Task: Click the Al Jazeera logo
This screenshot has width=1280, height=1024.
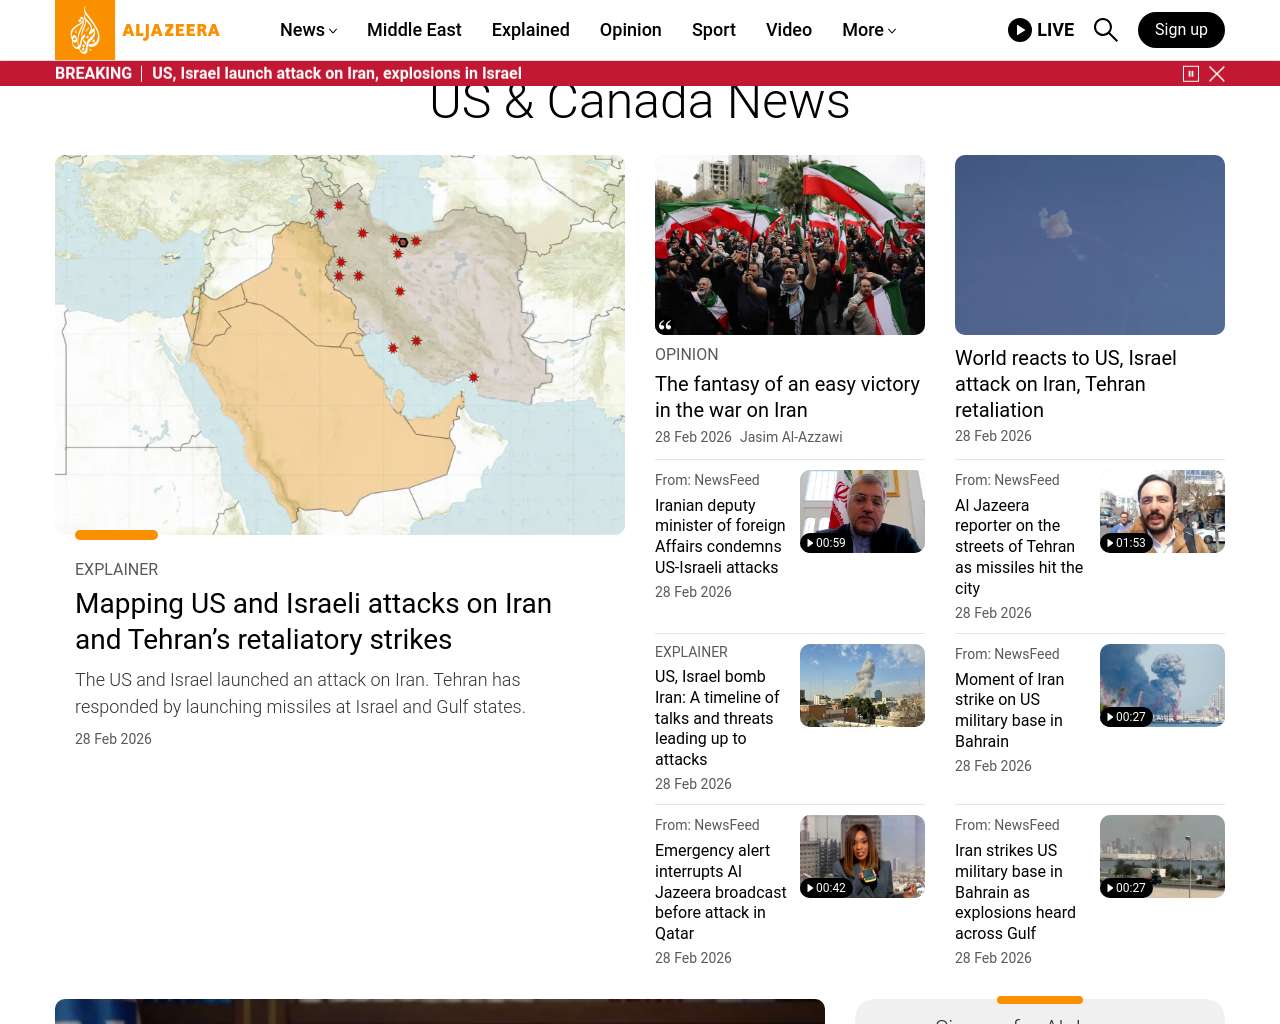Action: coord(137,30)
